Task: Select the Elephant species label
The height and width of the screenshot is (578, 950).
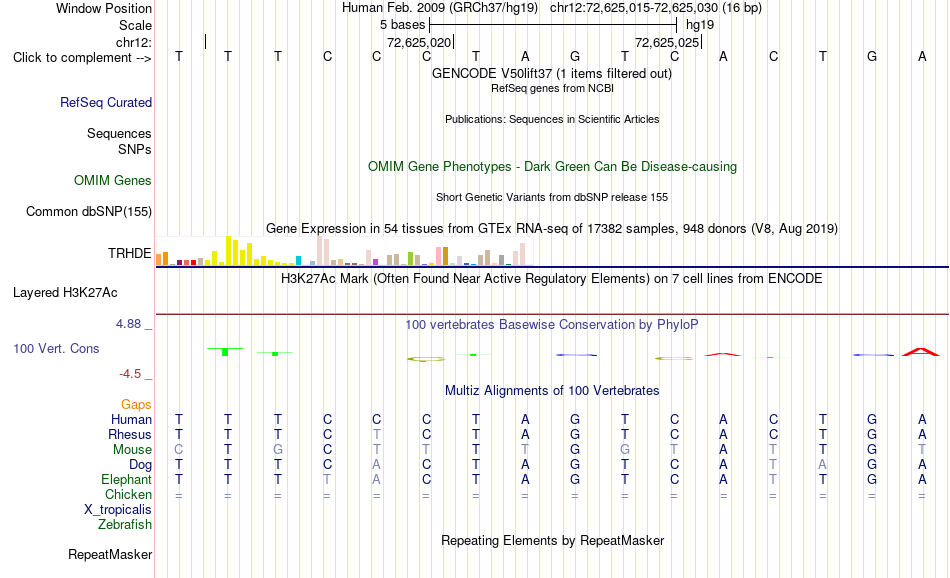Action: [127, 479]
